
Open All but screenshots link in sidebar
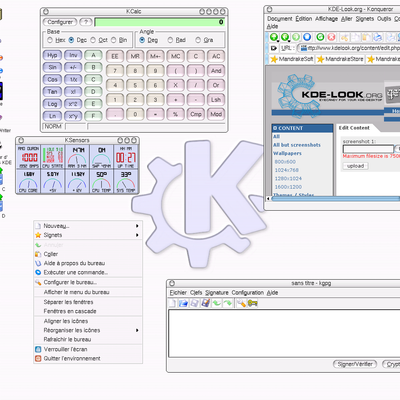(297, 145)
